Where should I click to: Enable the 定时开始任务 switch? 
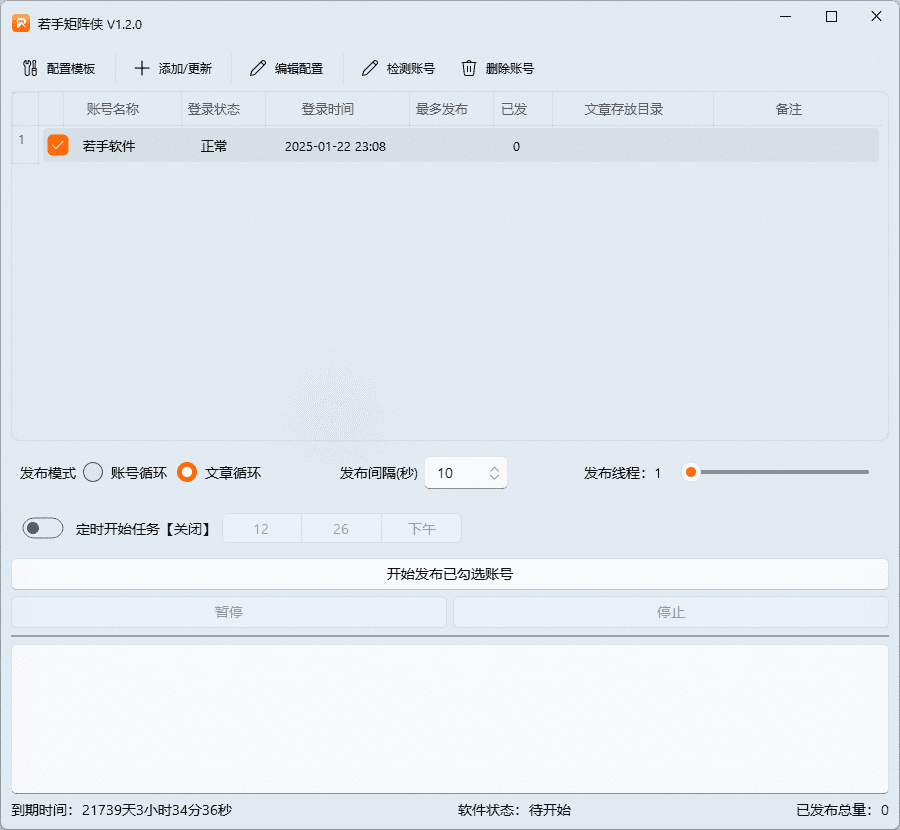[x=42, y=527]
